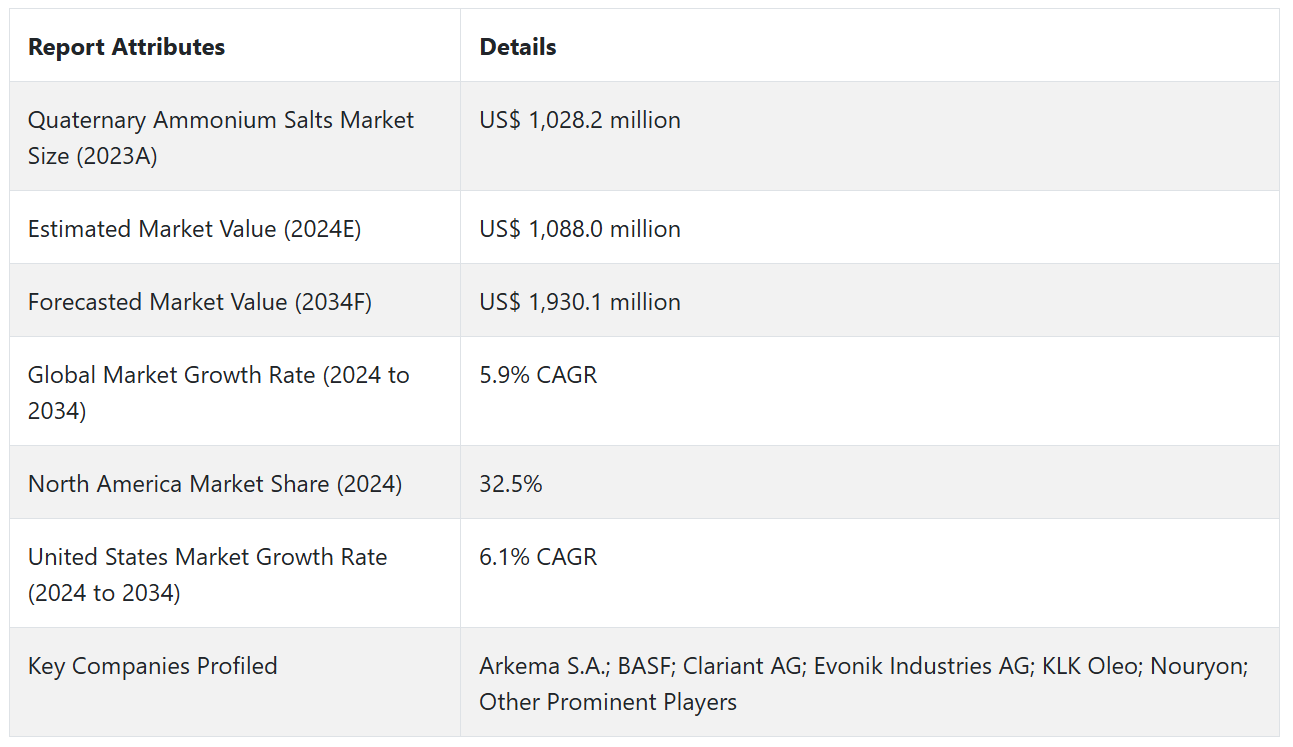This screenshot has width=1293, height=747.
Task: Click the Details column header
Action: click(518, 47)
